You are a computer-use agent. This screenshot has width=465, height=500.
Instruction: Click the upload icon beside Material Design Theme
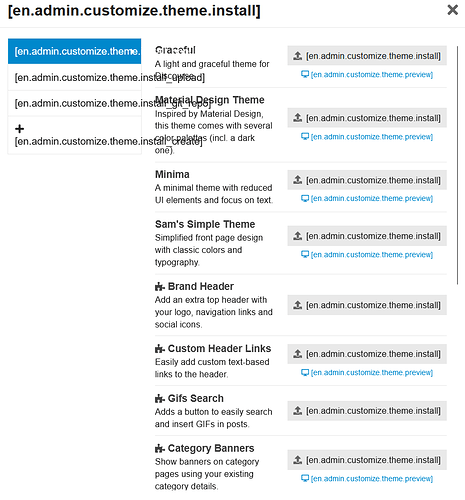click(297, 118)
